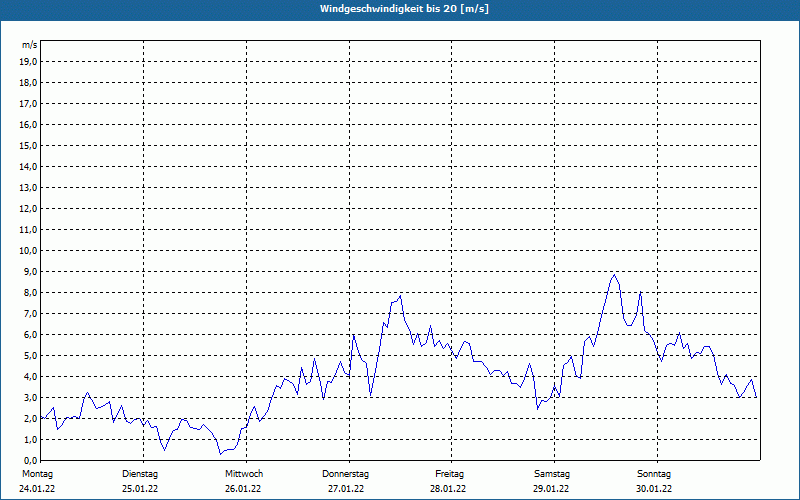800x500 pixels.
Task: Click the Samstag day label
Action: click(552, 474)
